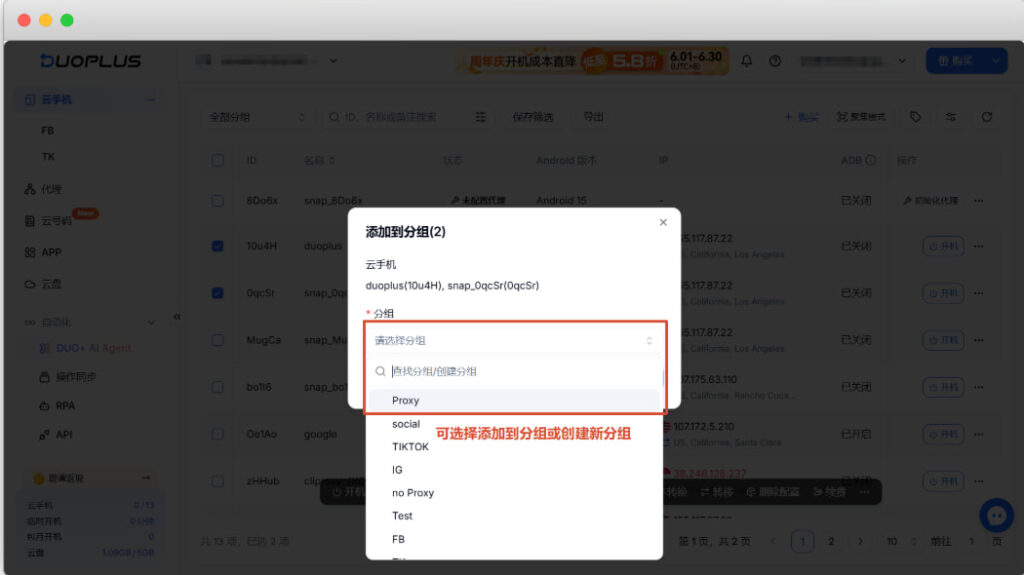
Task: Open 代理 in the sidebar
Action: click(44, 189)
